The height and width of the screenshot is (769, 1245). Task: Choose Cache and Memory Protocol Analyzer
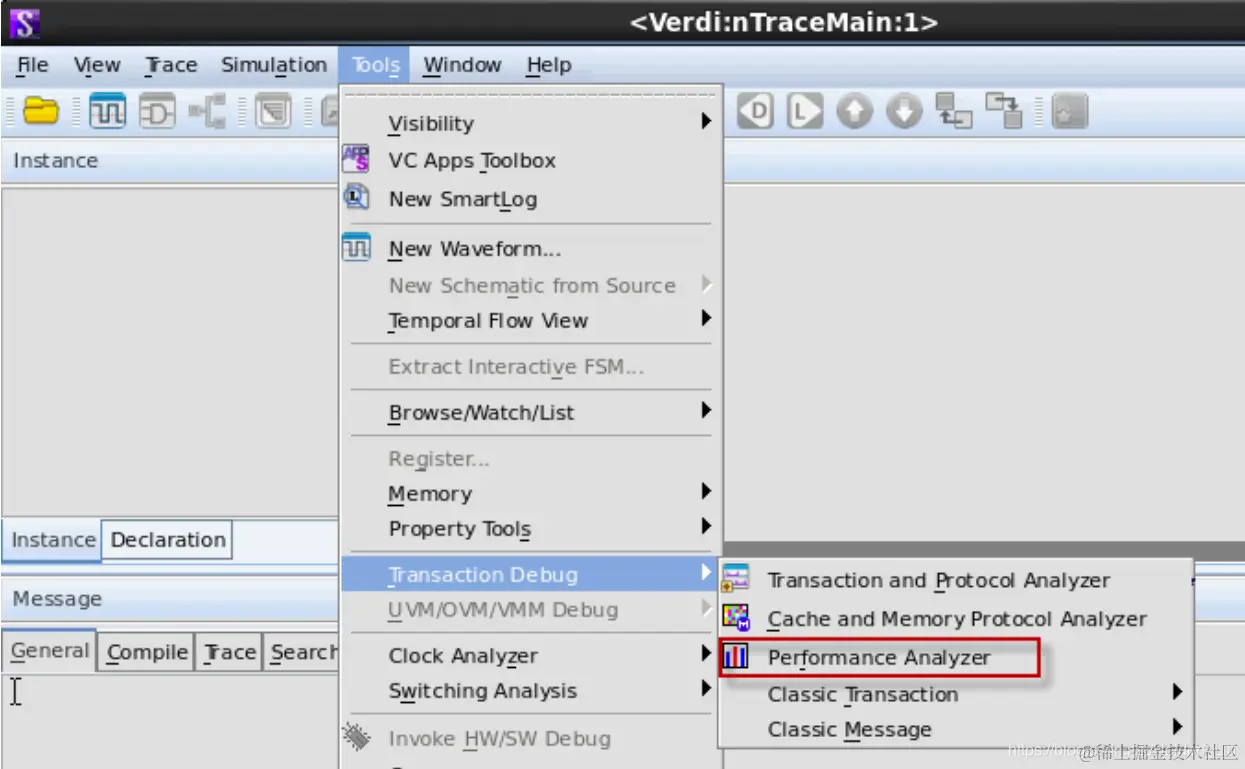pyautogui.click(x=956, y=619)
